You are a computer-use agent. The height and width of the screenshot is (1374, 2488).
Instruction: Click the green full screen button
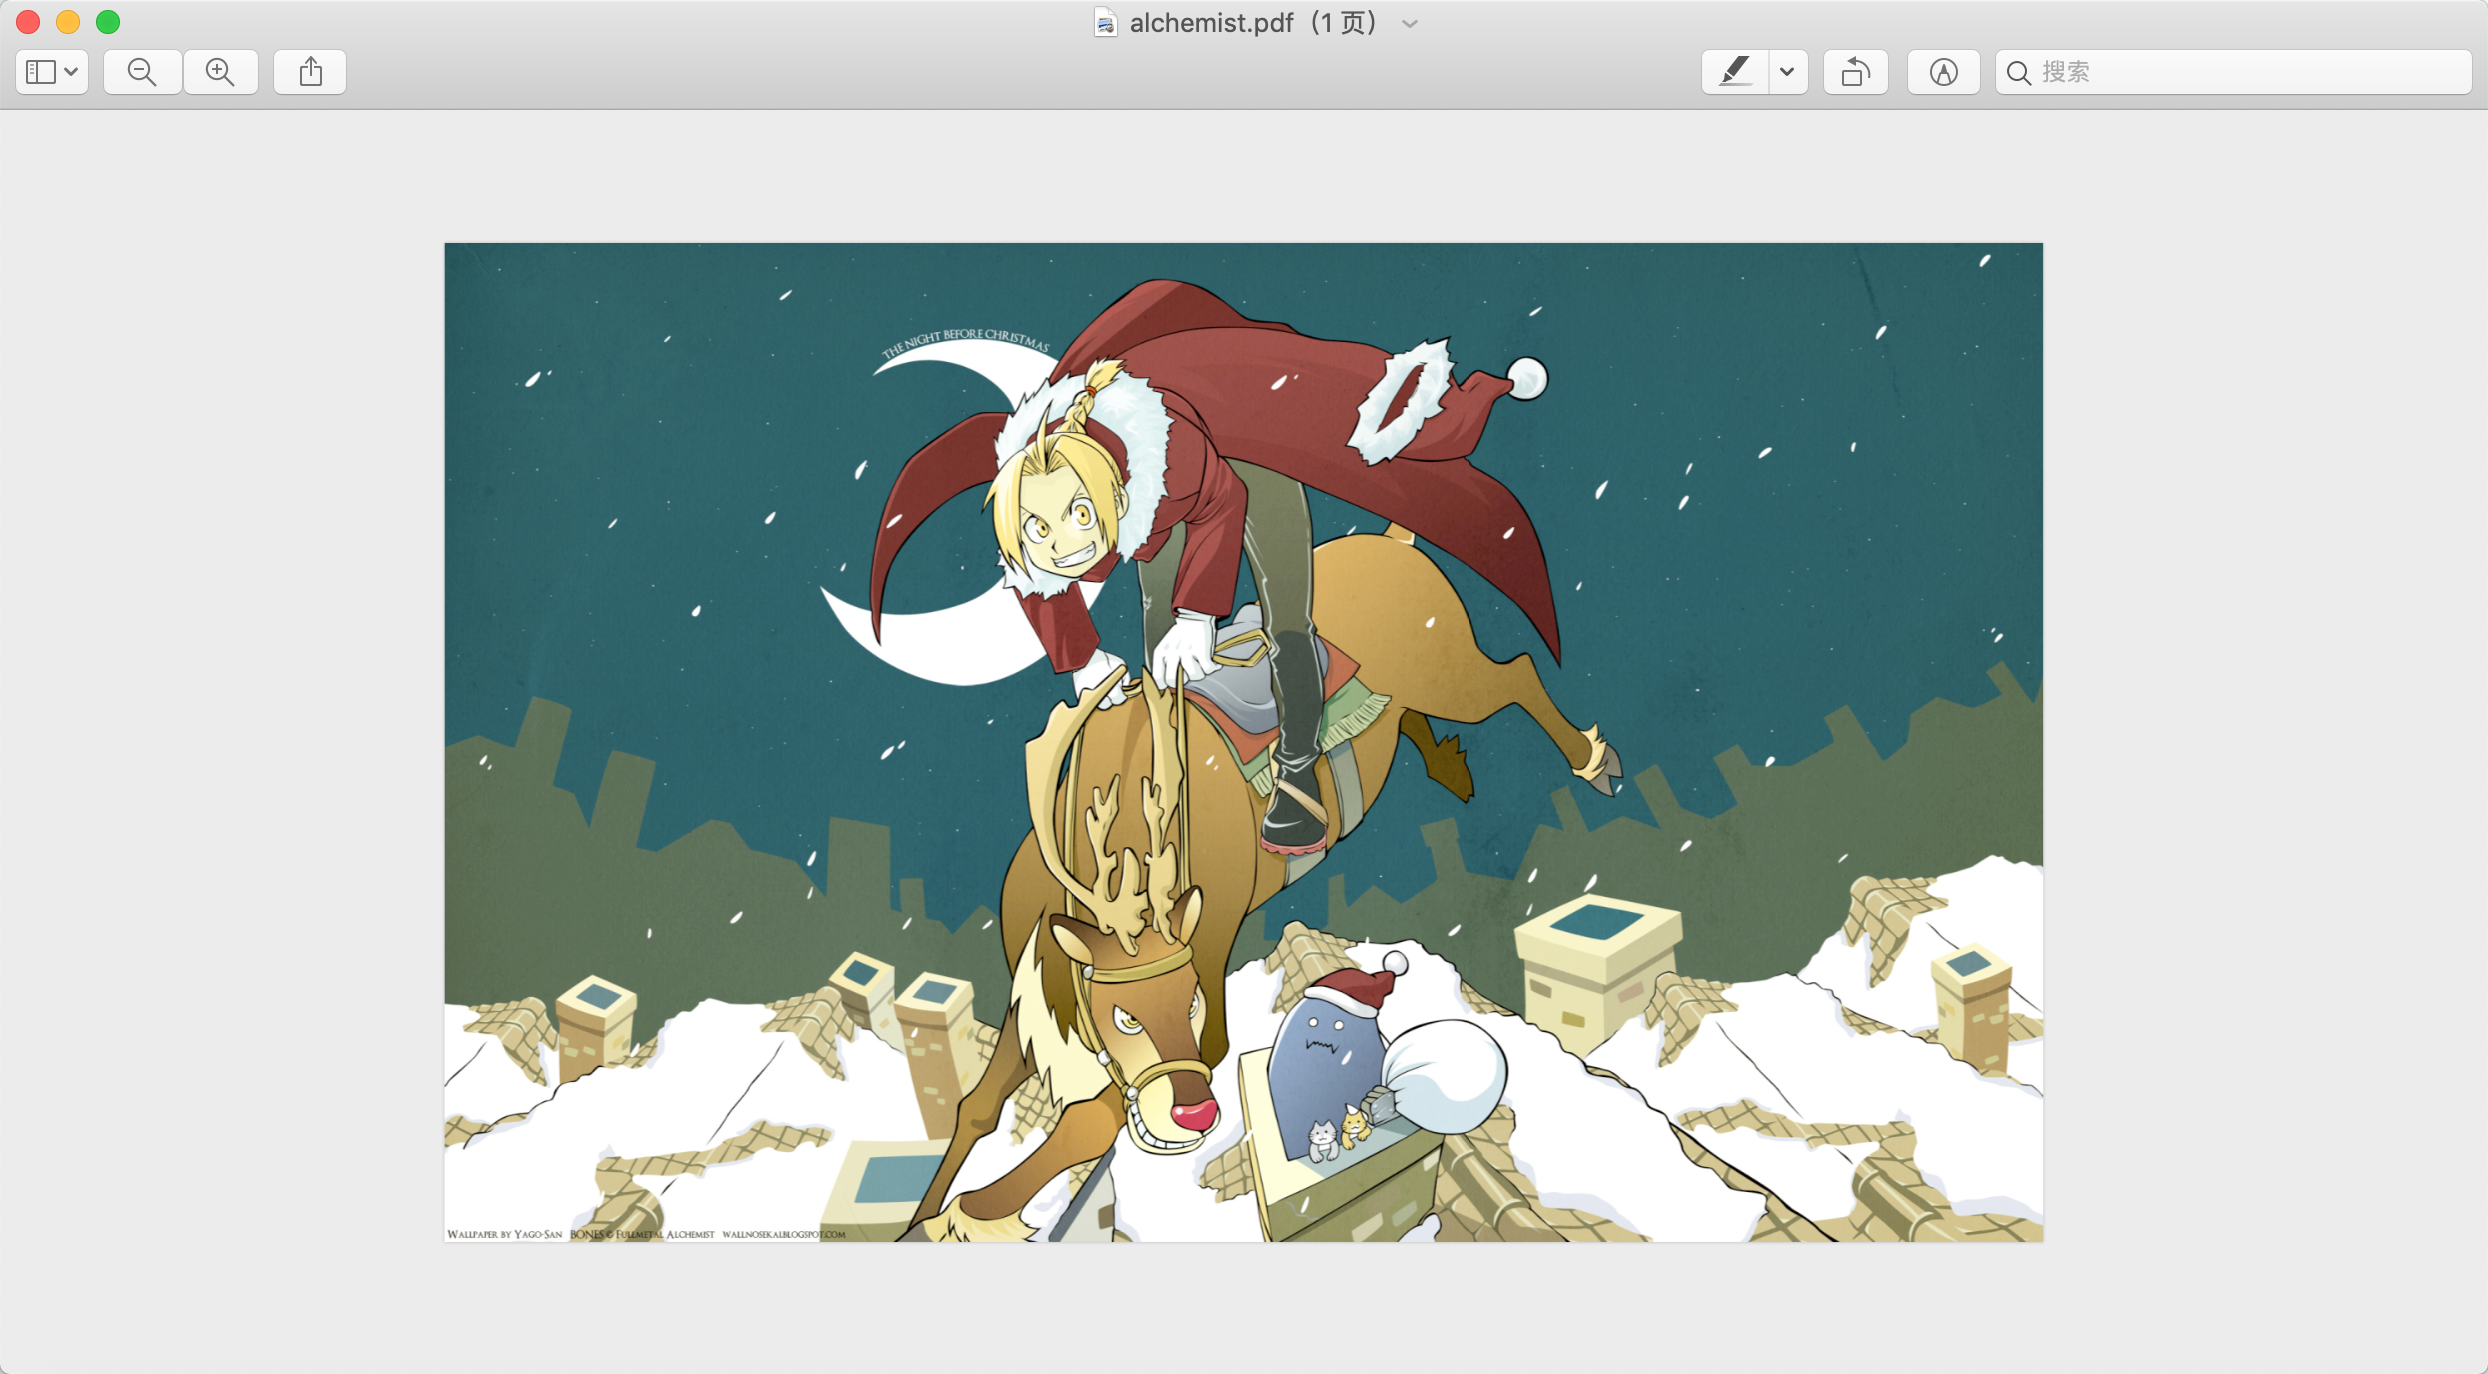[x=108, y=22]
